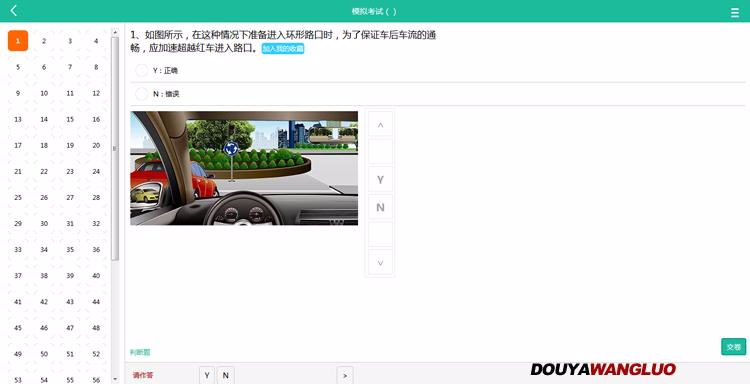This screenshot has width=750, height=384.
Task: Jump to question 22 in list
Action: (44, 171)
